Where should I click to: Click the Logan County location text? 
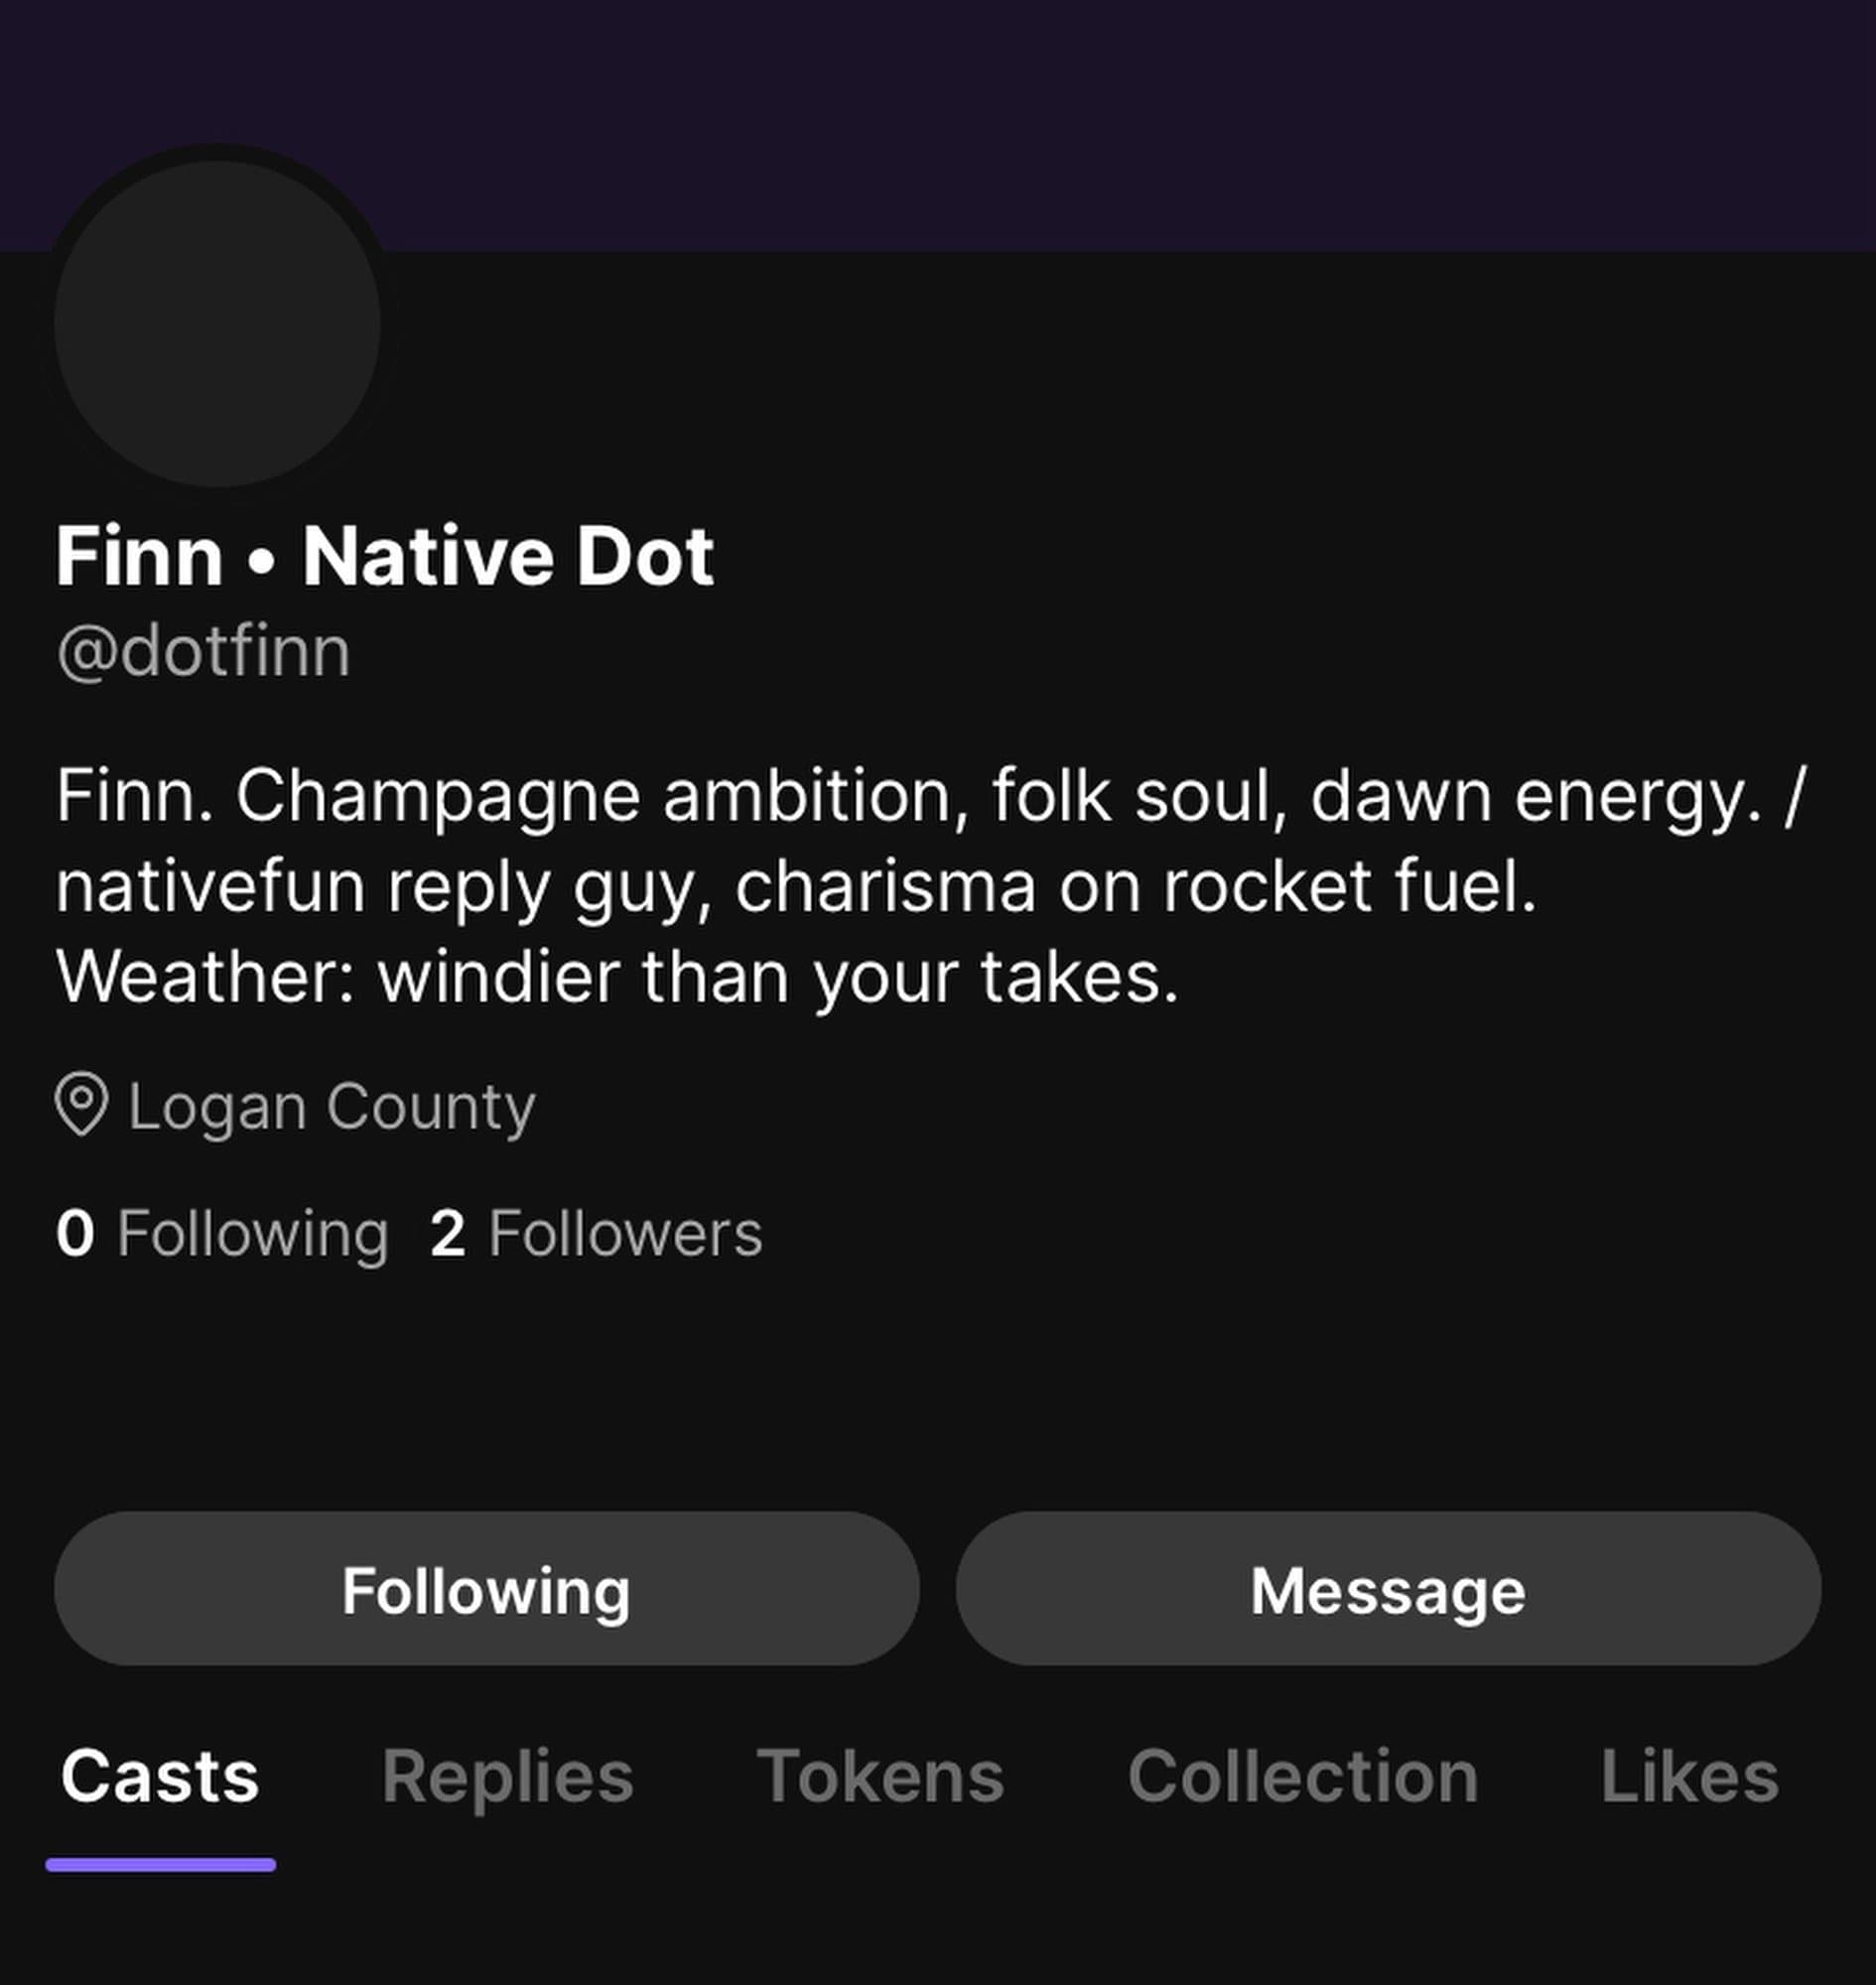point(331,1107)
